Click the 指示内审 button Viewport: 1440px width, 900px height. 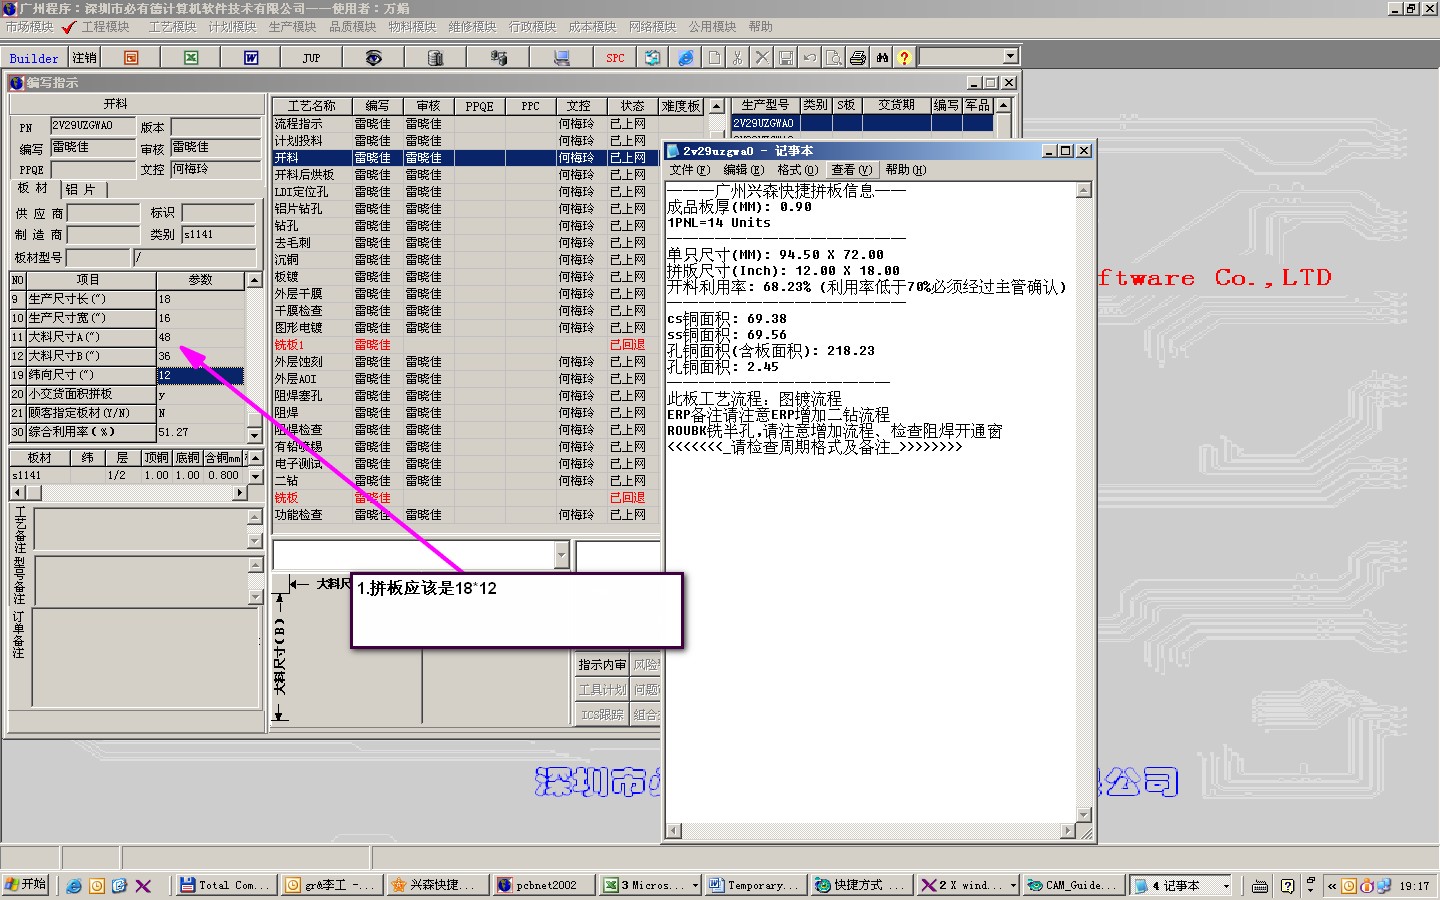602,665
